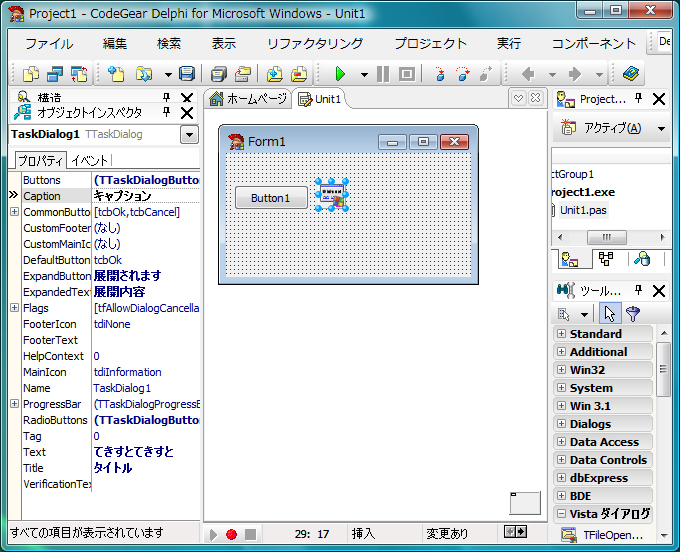Open the リファクタリング menu
Image resolution: width=680 pixels, height=552 pixels.
click(x=315, y=43)
